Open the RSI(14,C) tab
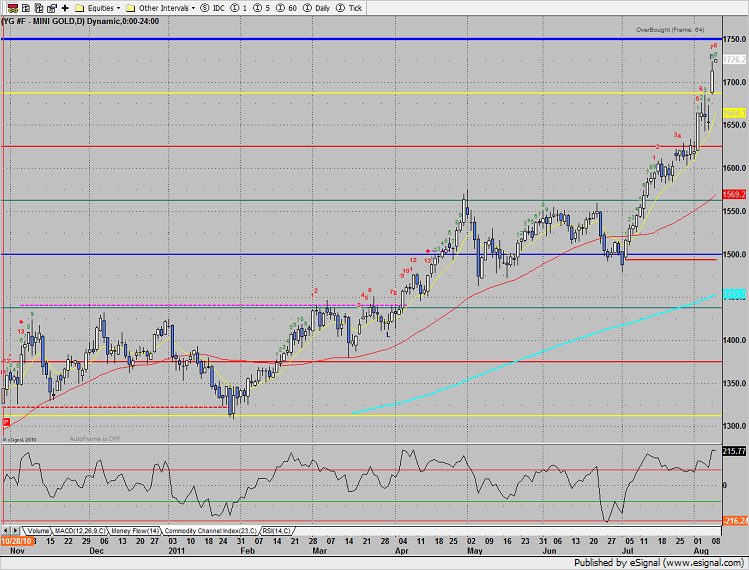The height and width of the screenshot is (570, 749). pos(277,531)
